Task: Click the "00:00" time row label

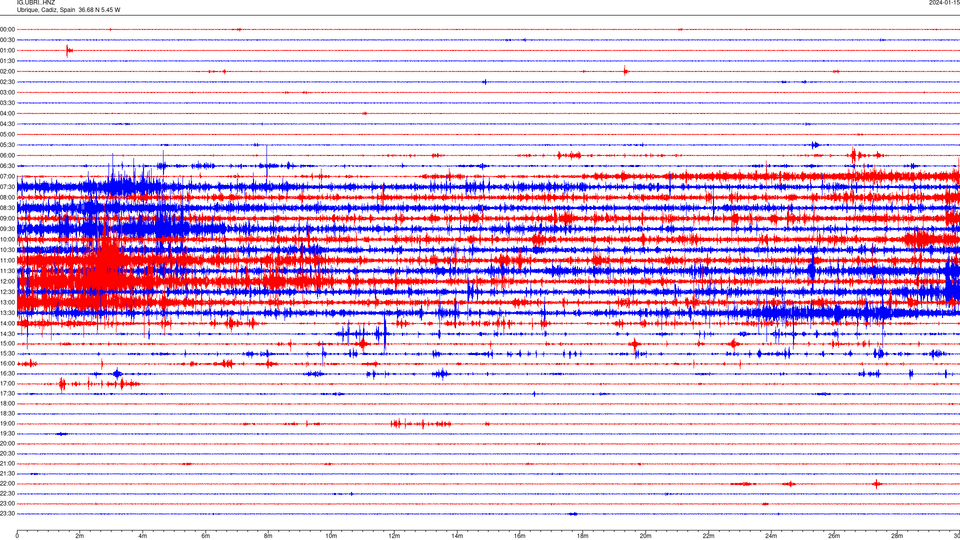Action: [x=7, y=29]
